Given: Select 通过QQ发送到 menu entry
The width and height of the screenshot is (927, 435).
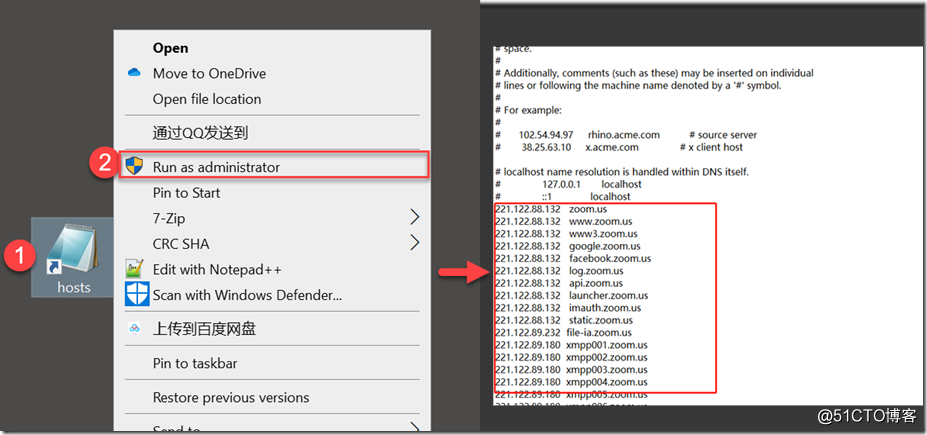Looking at the screenshot, I should 200,133.
